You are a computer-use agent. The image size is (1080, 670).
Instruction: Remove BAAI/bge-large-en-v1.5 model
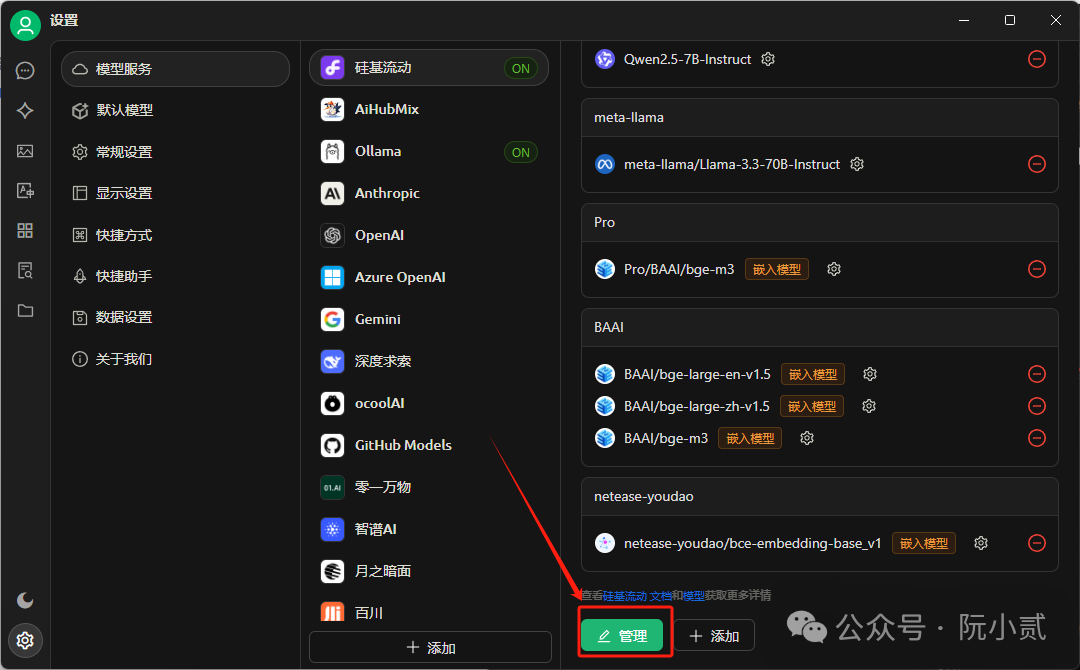1037,374
